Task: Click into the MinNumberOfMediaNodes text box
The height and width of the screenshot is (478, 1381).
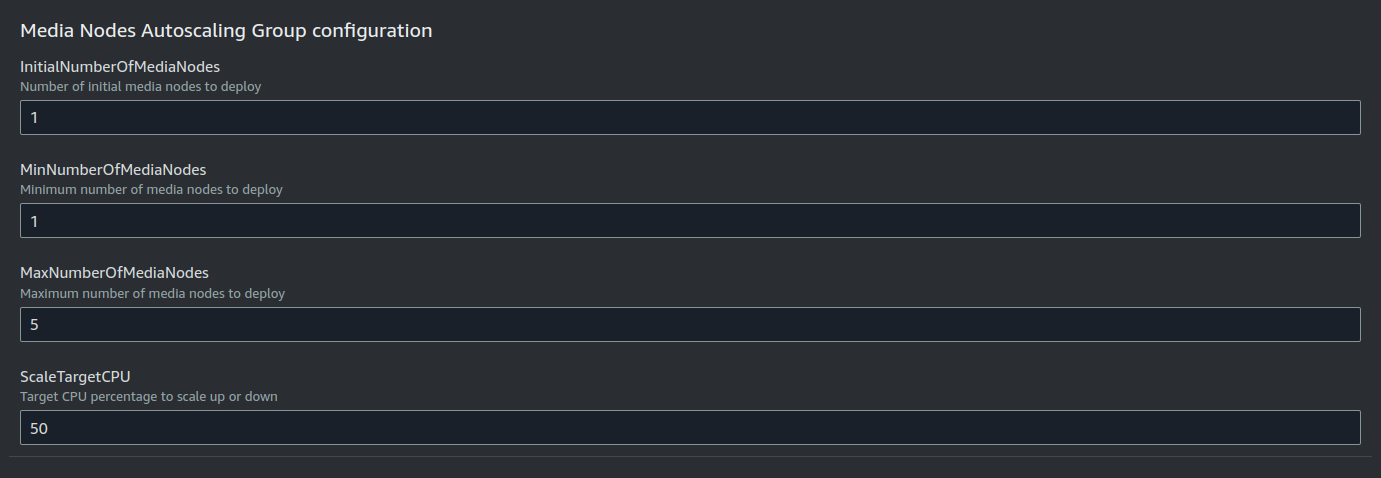Action: click(690, 220)
